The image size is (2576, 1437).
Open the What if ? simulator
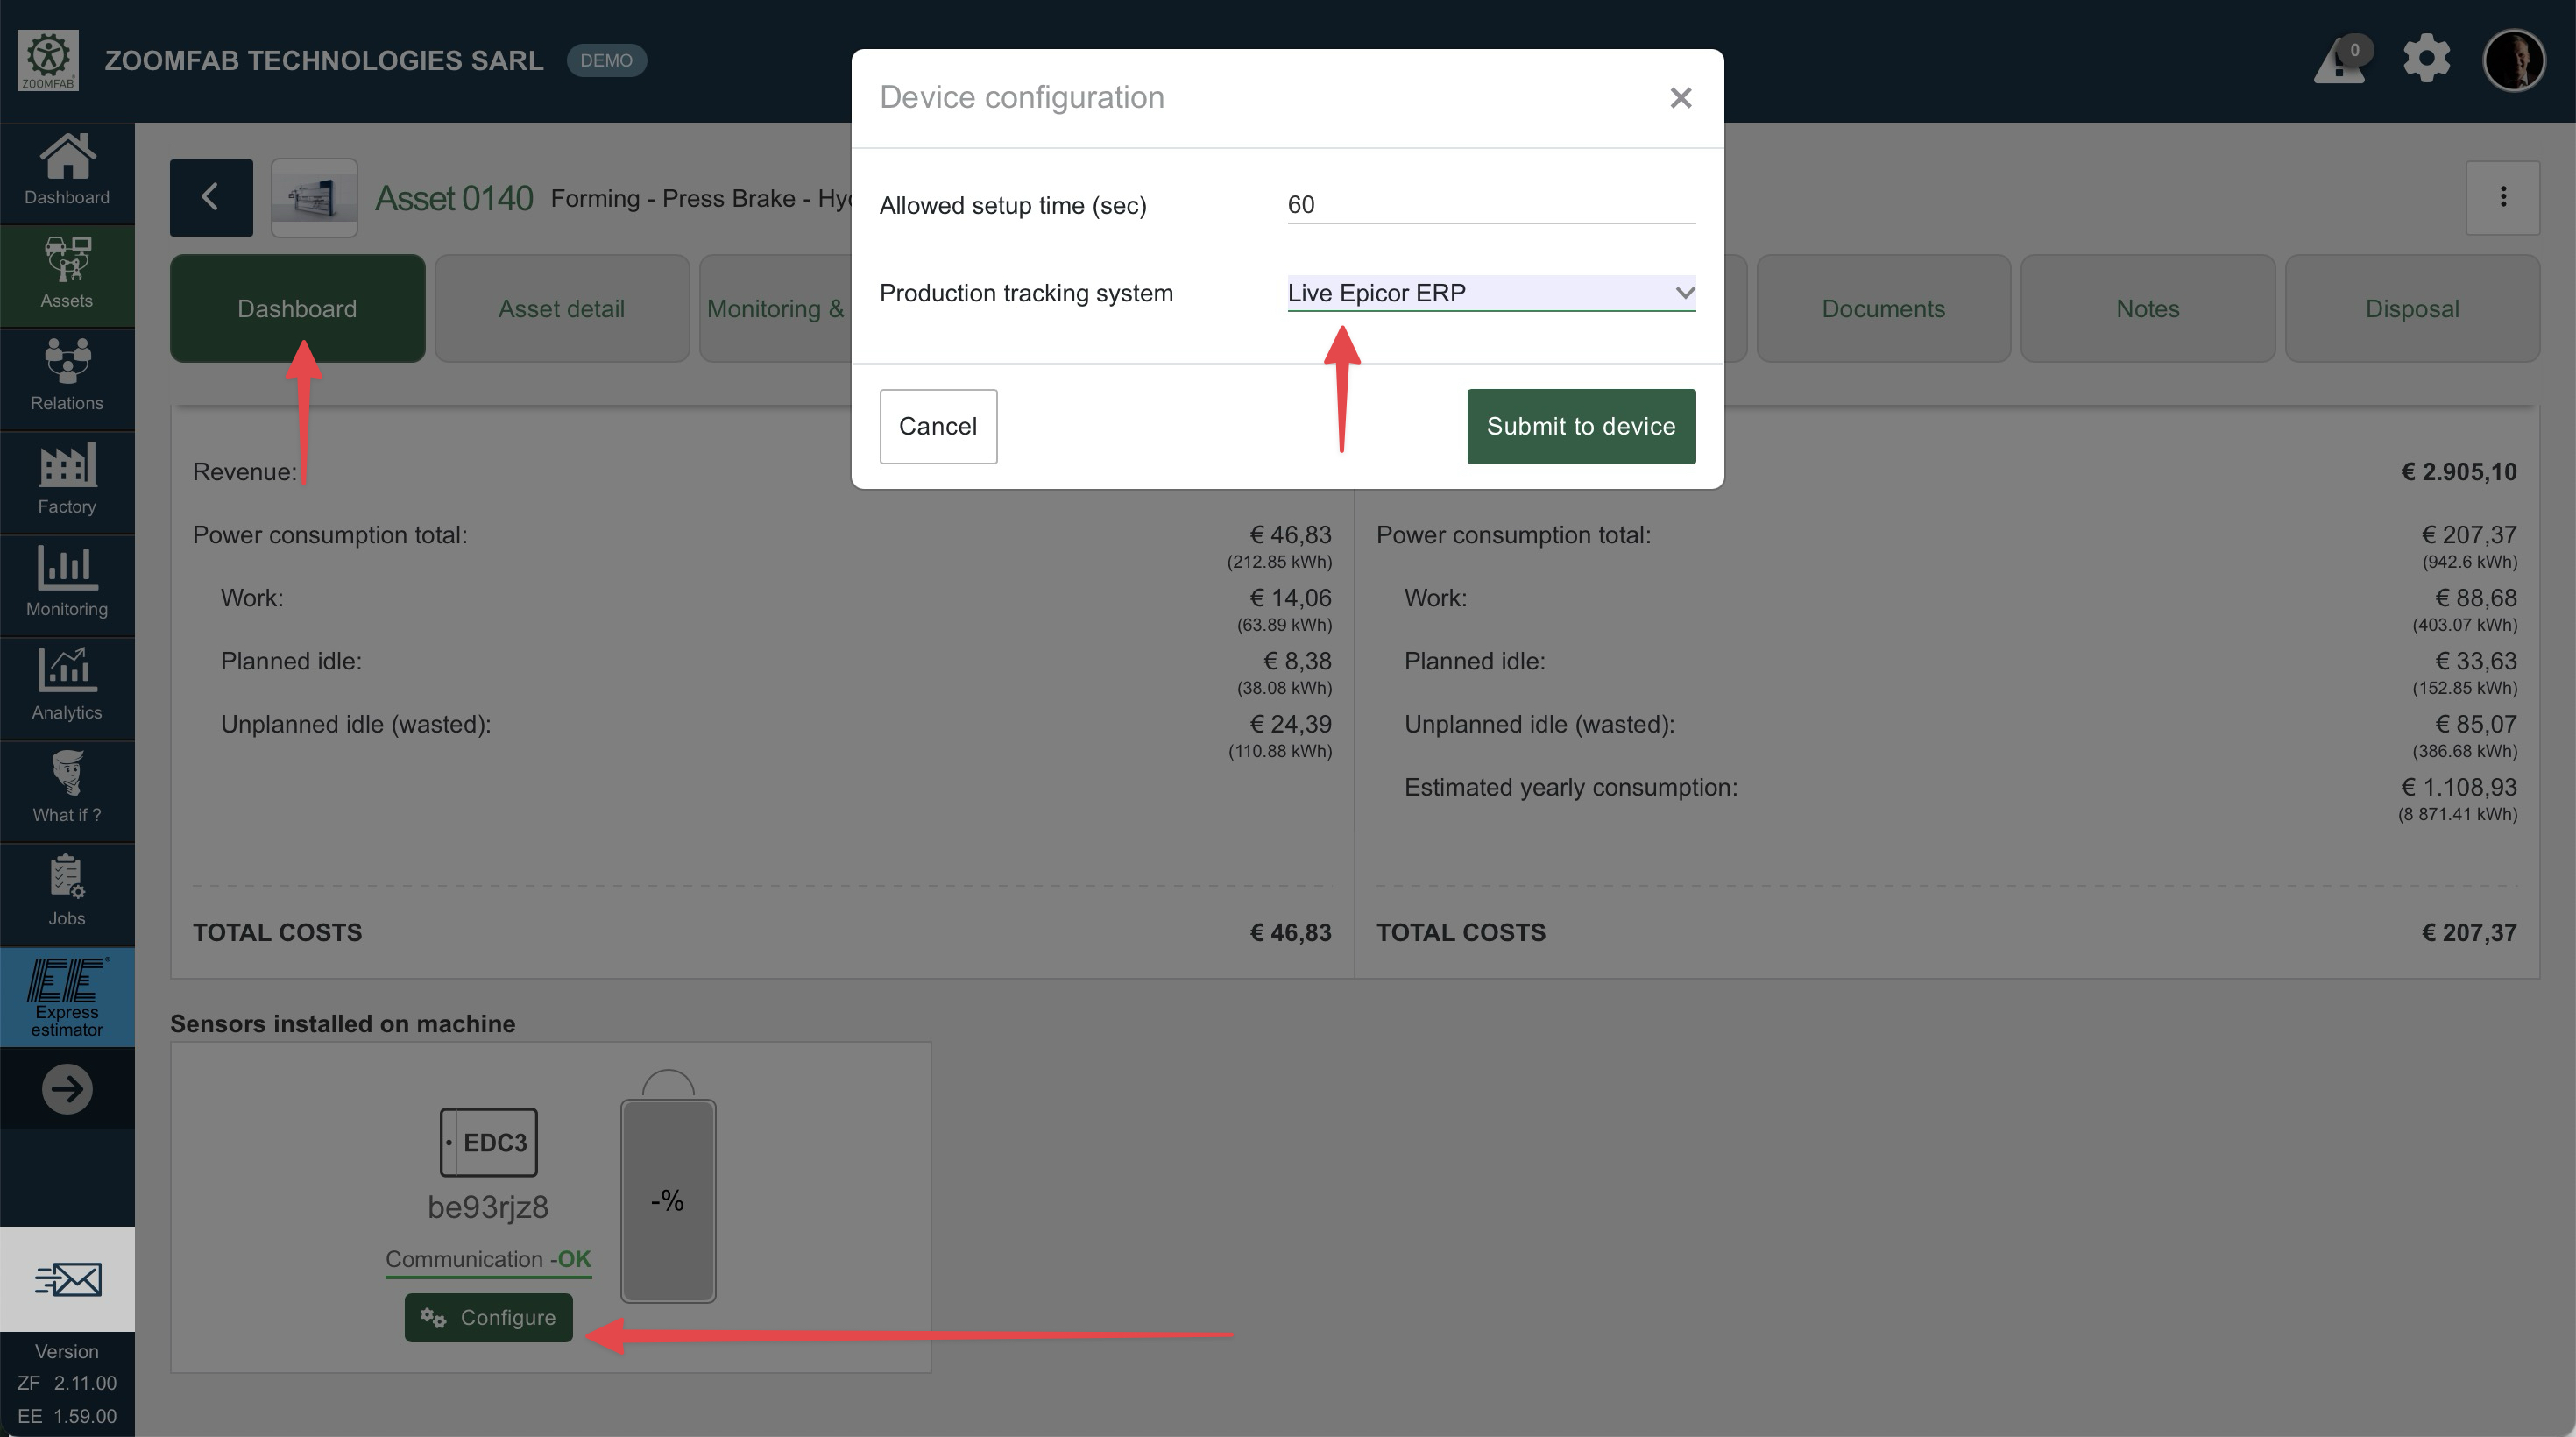(67, 788)
